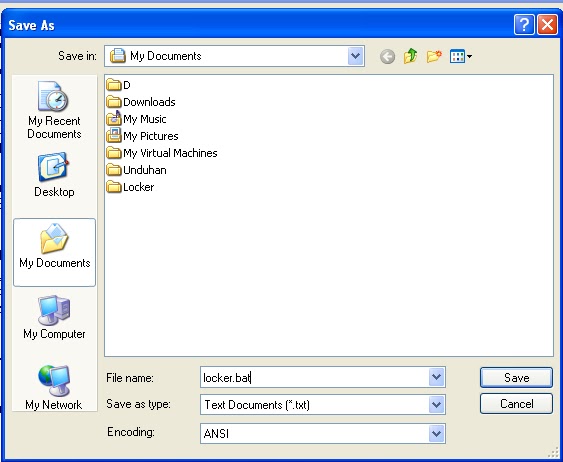Expand the Save in dropdown arrow
563x462 pixels.
click(355, 56)
